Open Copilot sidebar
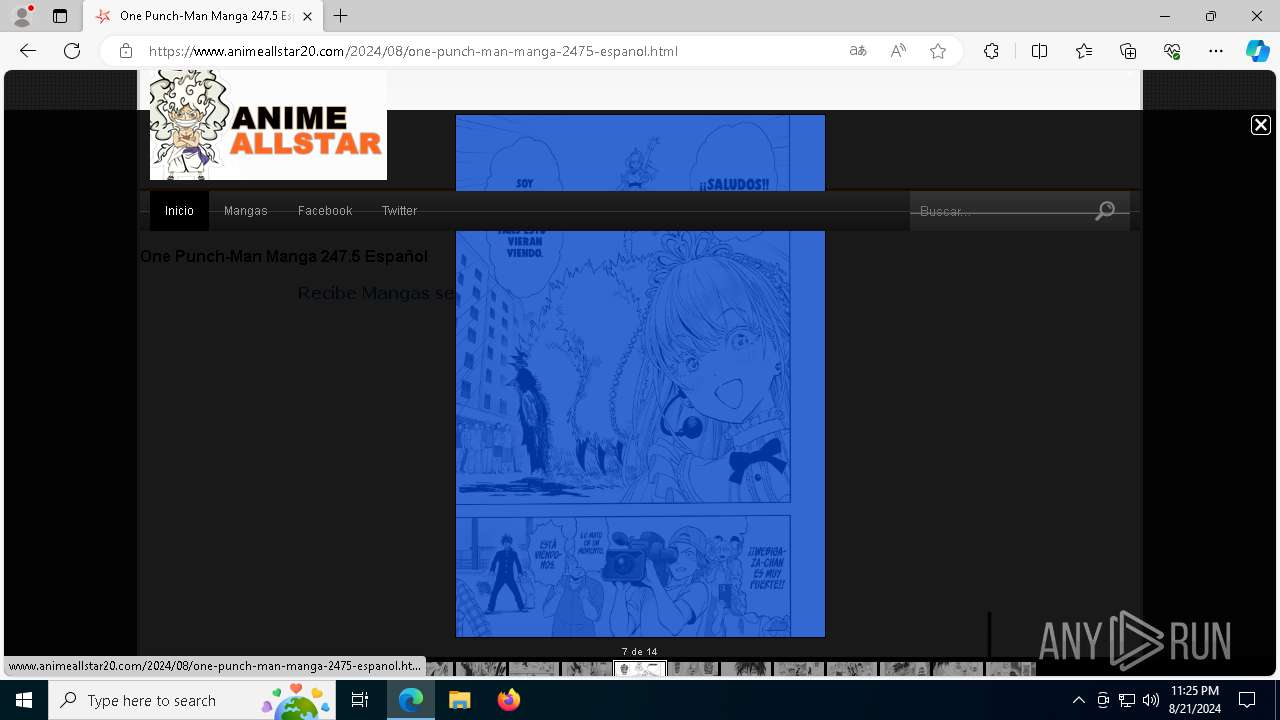This screenshot has width=1280, height=720. pos(1257,51)
